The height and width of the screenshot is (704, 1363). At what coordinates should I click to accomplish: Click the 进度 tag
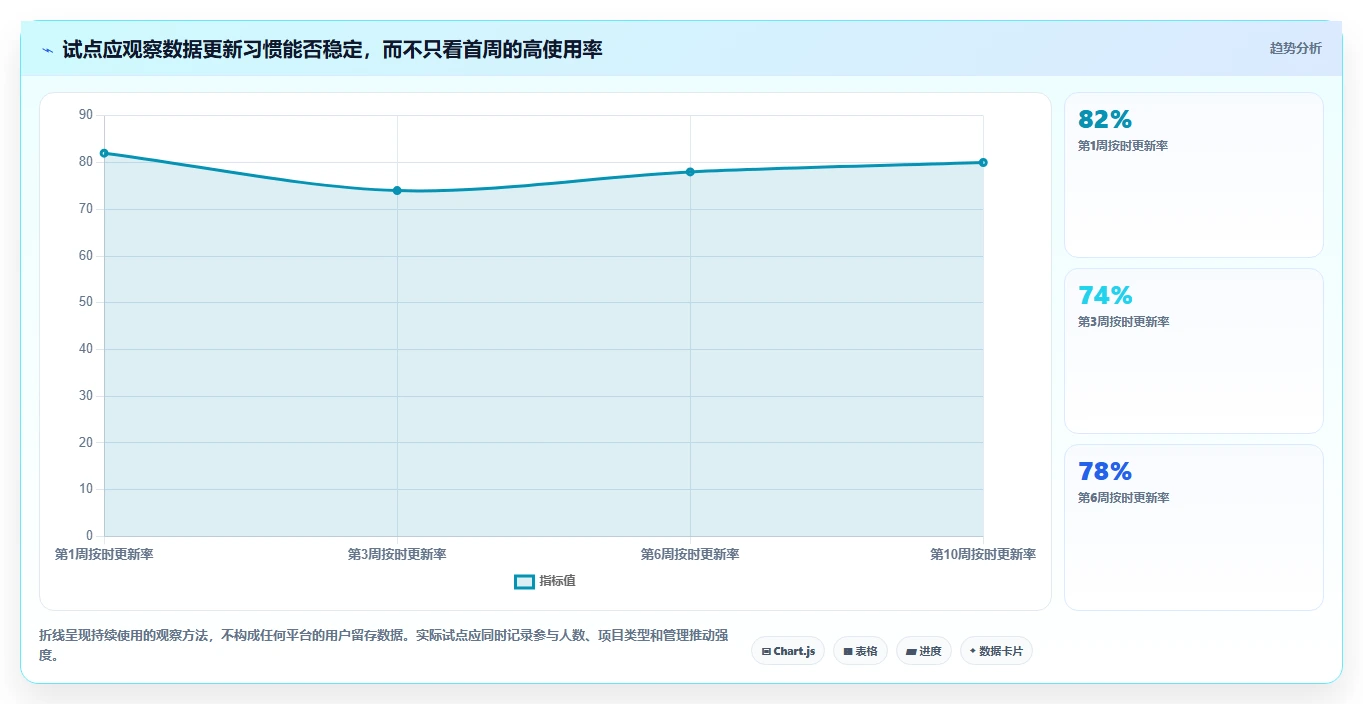pos(924,651)
